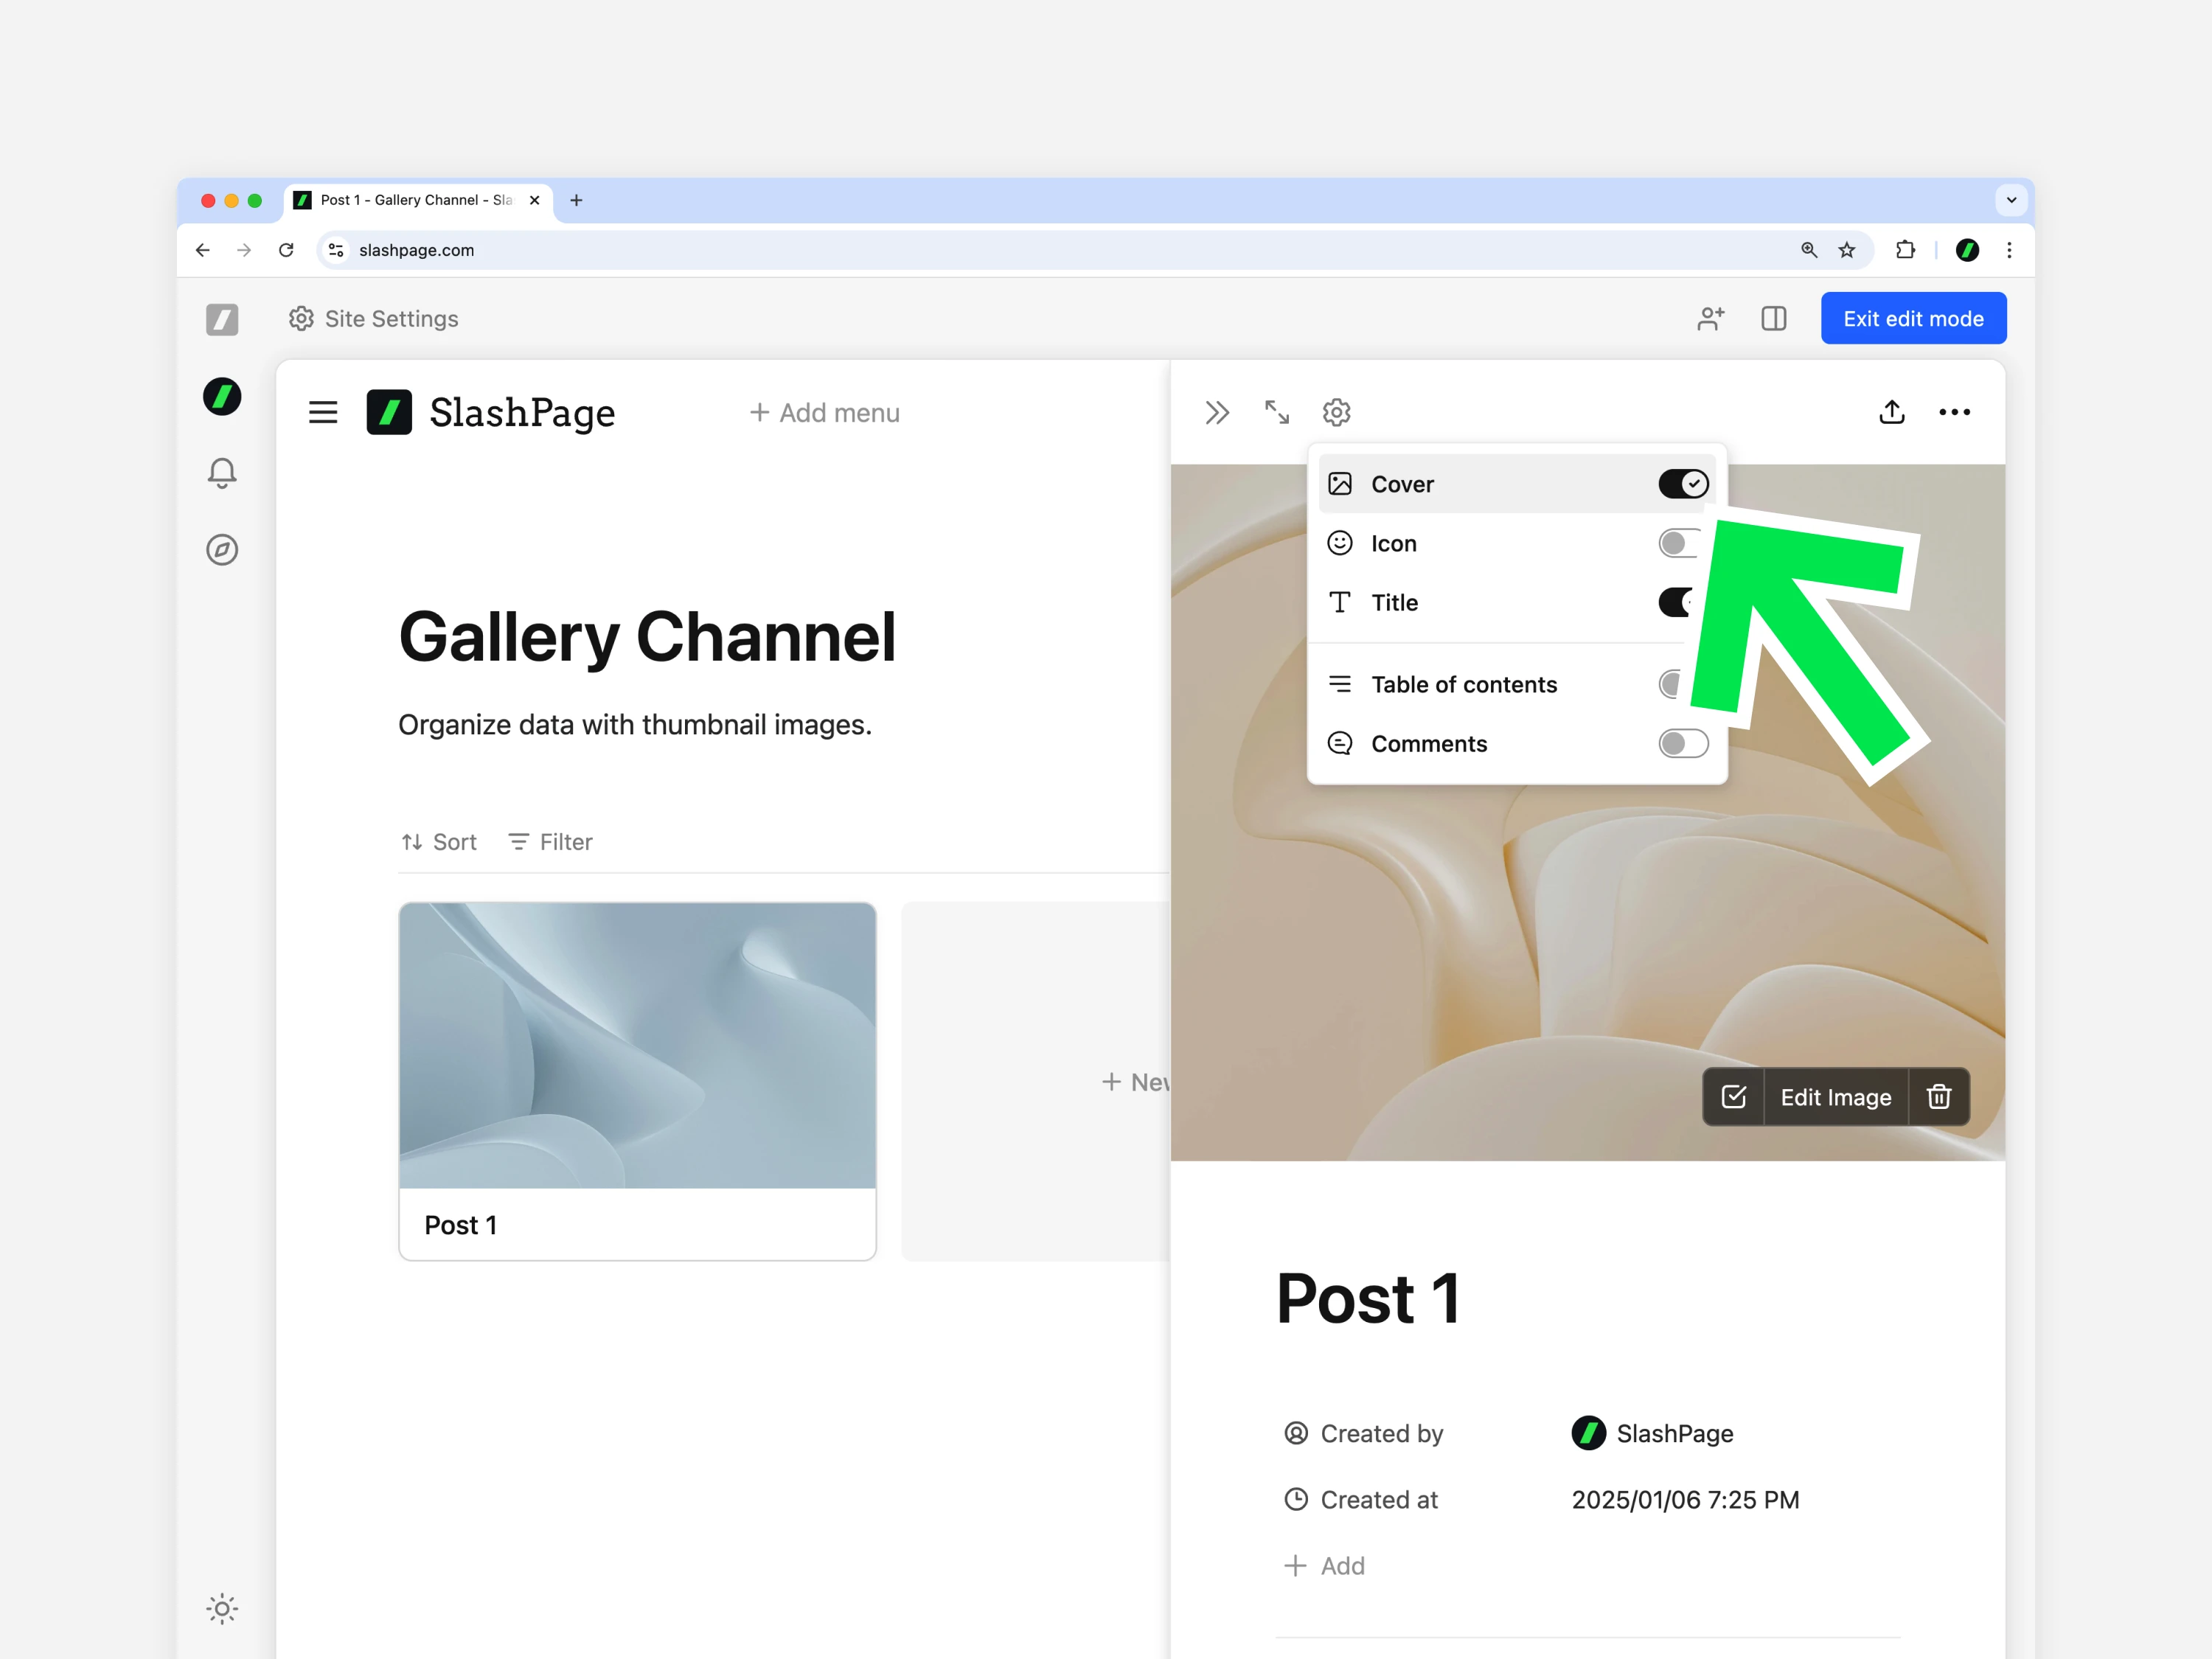
Task: Bookmark the page with star icon
Action: (x=1847, y=250)
